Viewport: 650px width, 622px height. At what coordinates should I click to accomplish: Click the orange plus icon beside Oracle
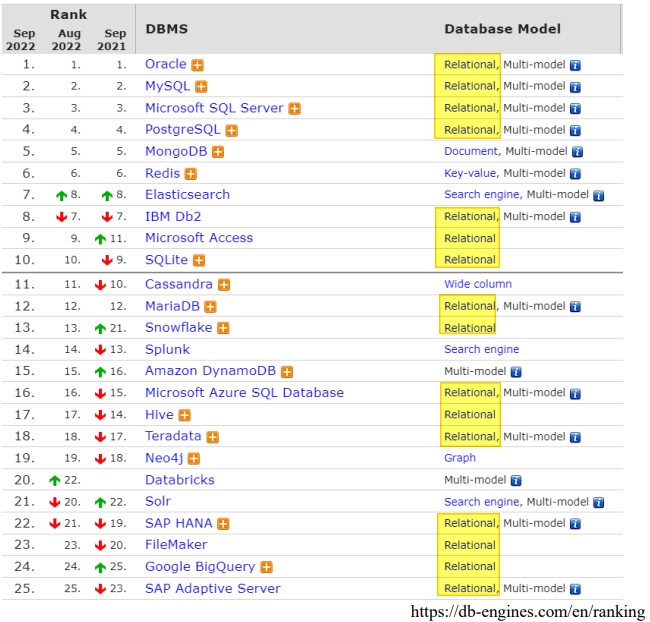(199, 65)
